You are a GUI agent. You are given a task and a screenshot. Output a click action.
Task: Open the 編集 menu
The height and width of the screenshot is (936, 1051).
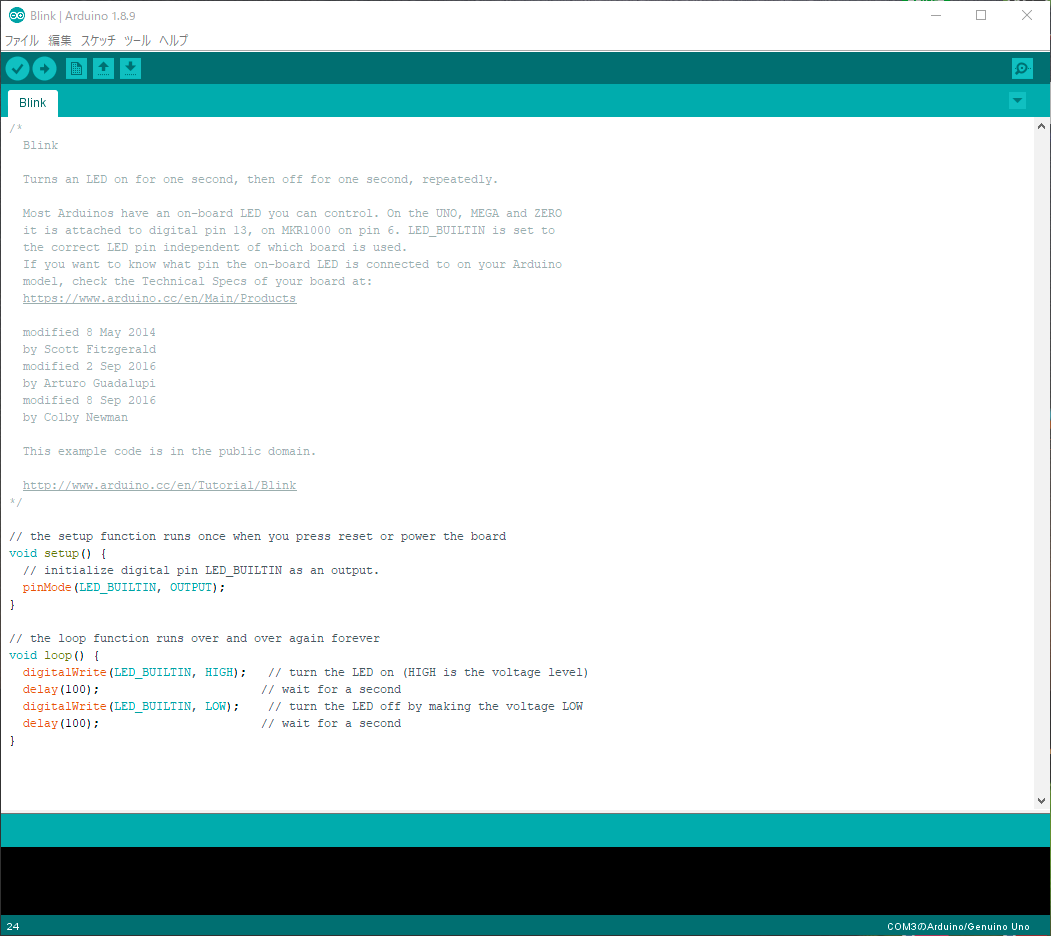tap(60, 40)
